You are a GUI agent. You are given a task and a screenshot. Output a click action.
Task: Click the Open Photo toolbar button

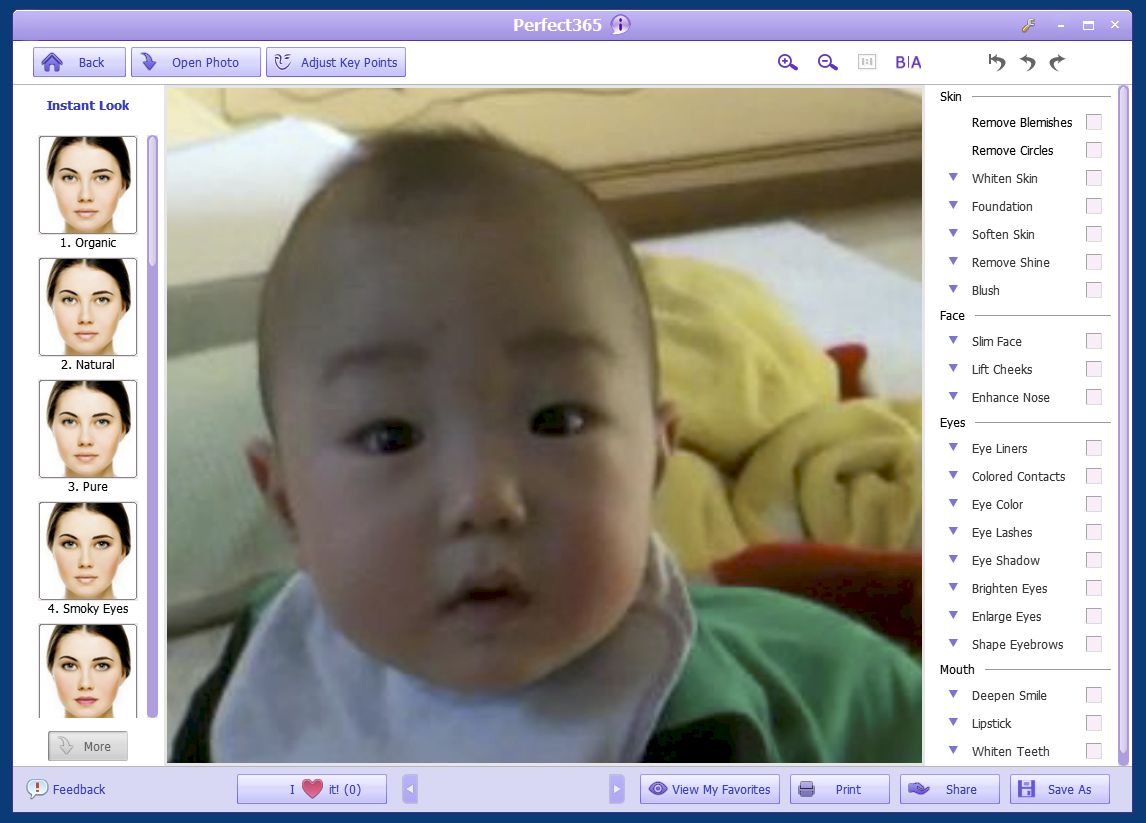coord(195,62)
